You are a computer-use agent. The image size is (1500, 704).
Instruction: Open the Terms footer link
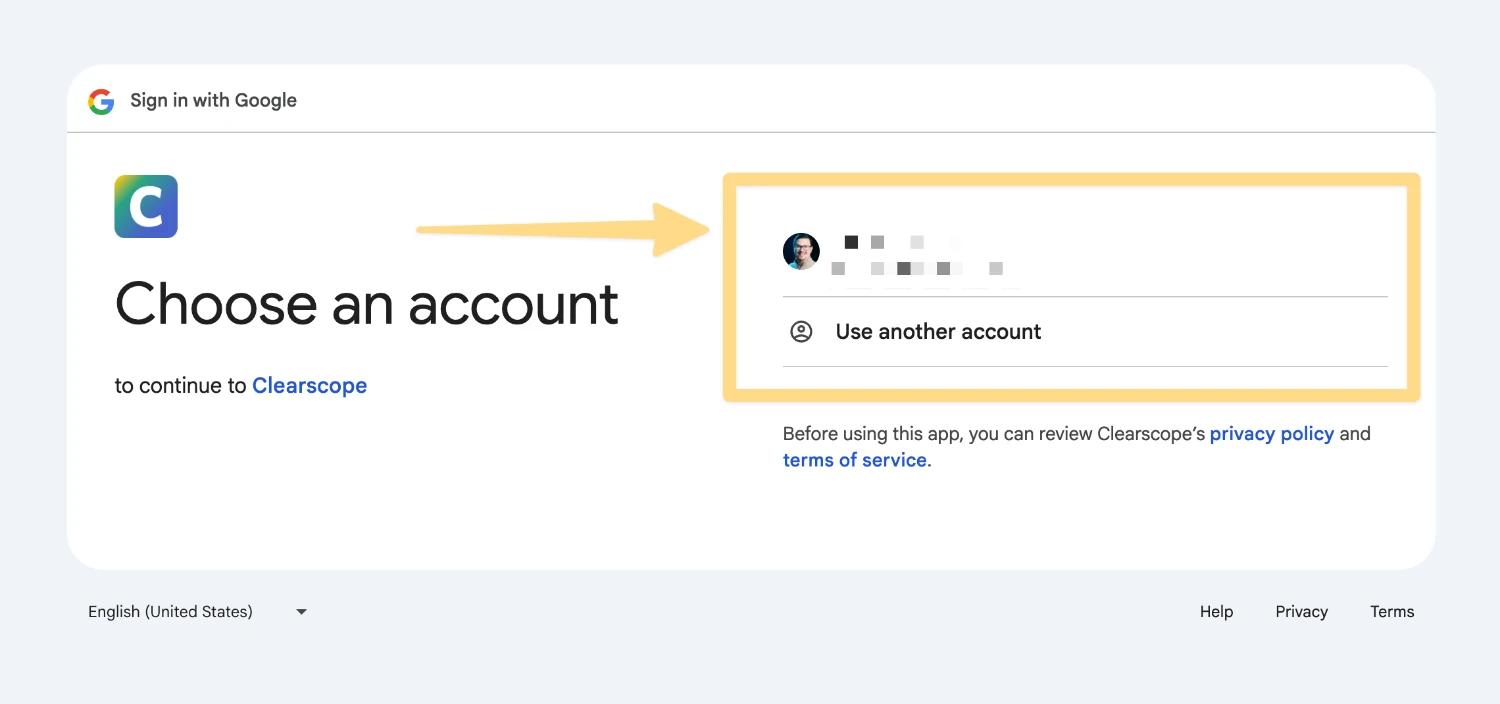pyautogui.click(x=1392, y=611)
